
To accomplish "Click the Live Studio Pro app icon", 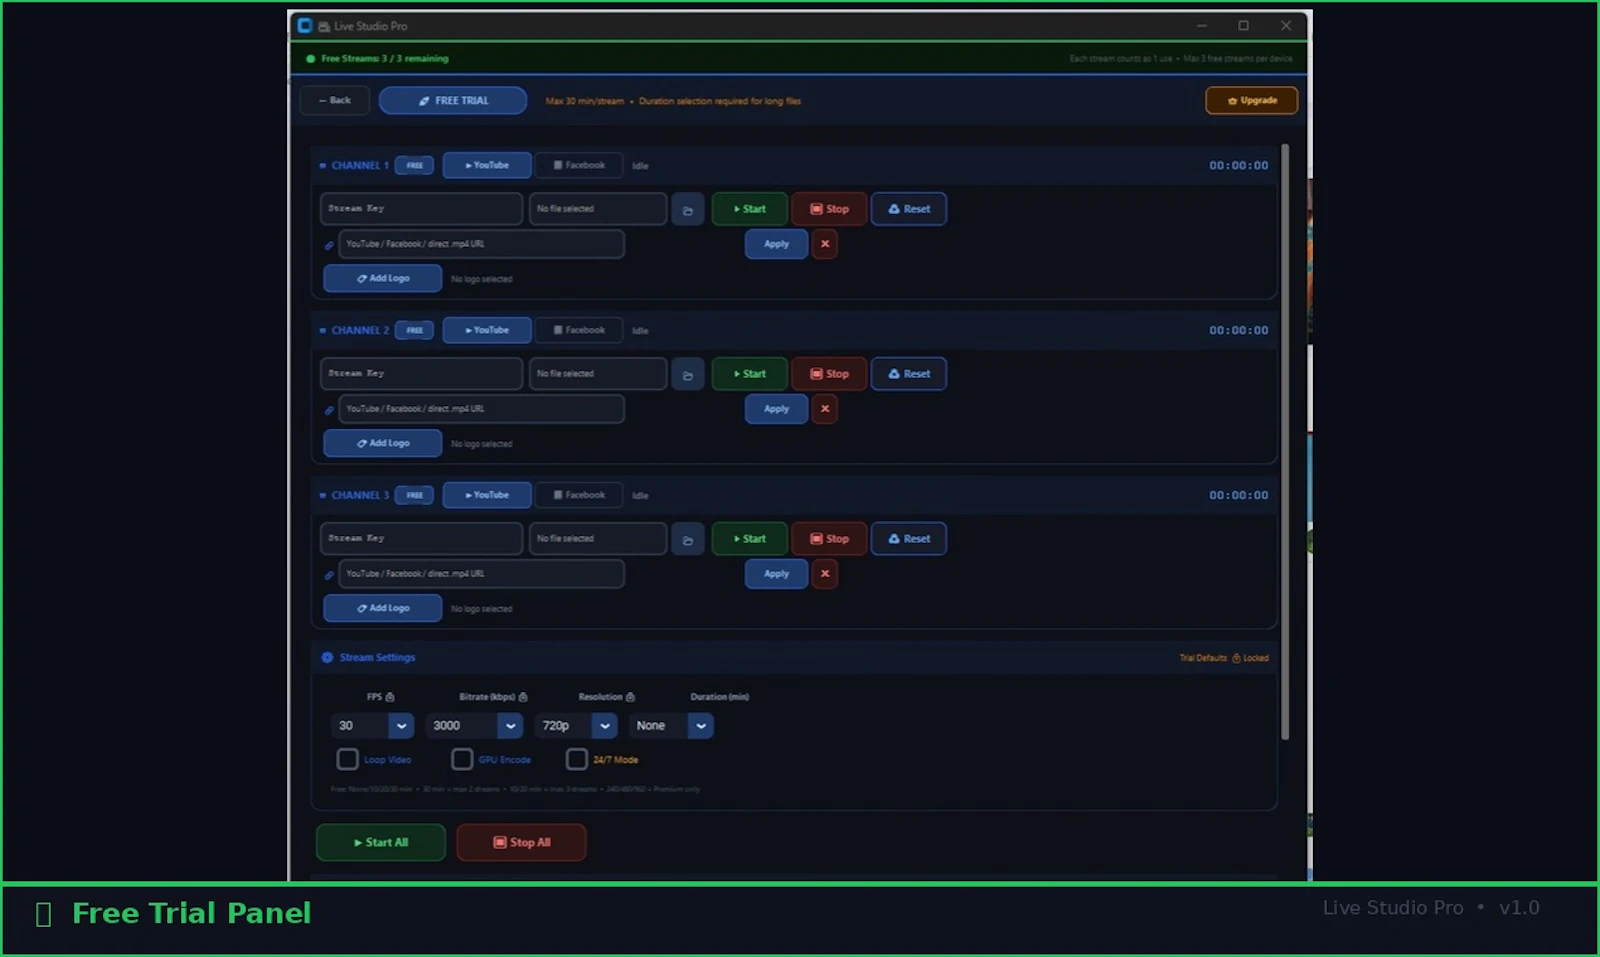I will coord(305,26).
